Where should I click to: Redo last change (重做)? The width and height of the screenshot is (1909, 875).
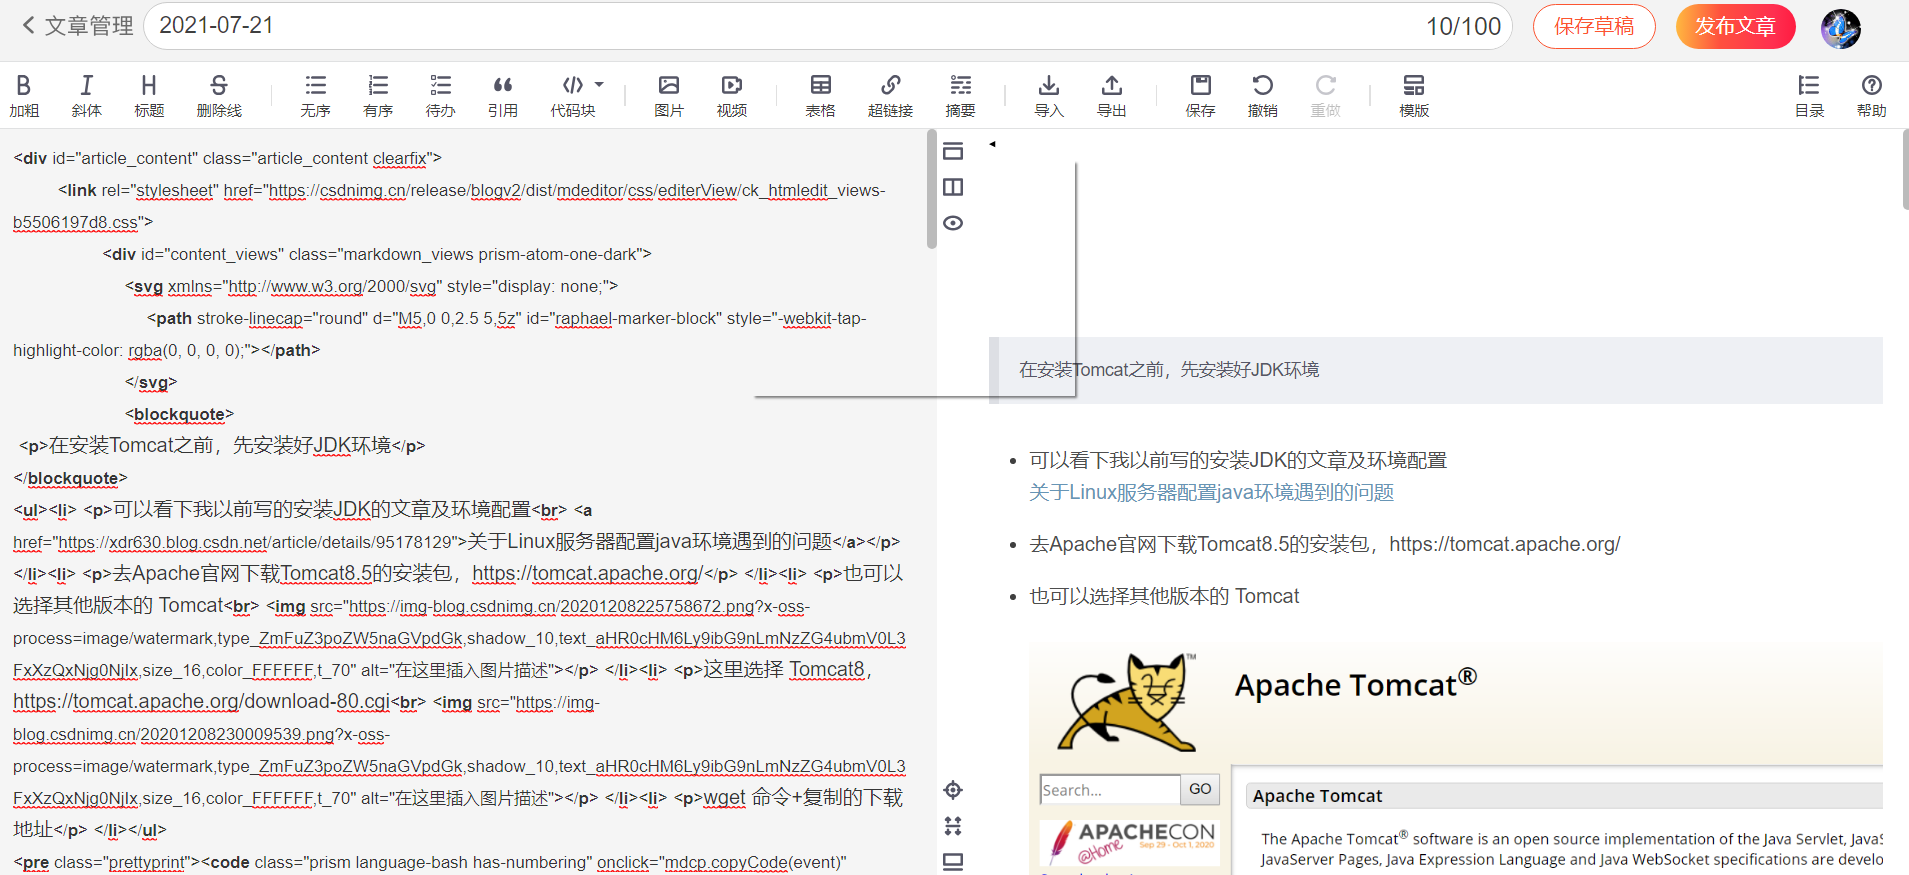tap(1325, 96)
